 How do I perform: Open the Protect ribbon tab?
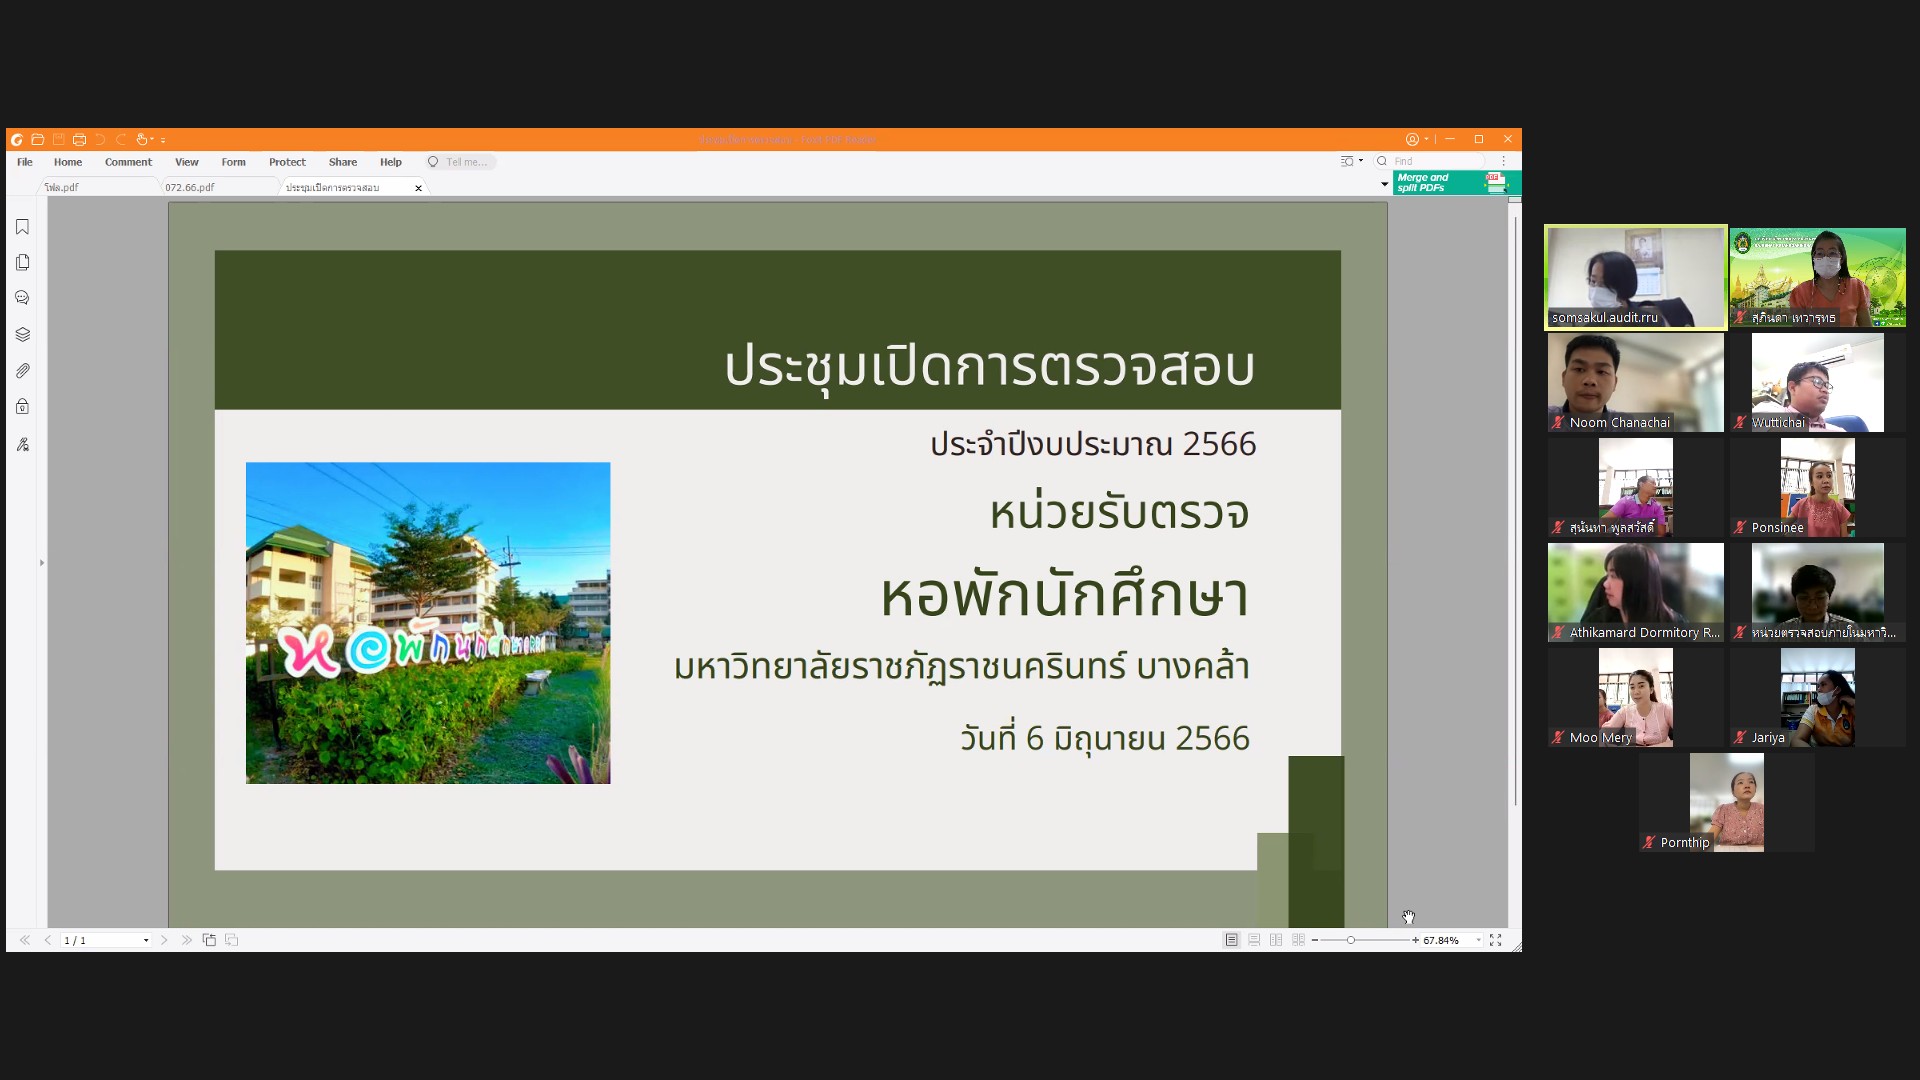coord(287,162)
